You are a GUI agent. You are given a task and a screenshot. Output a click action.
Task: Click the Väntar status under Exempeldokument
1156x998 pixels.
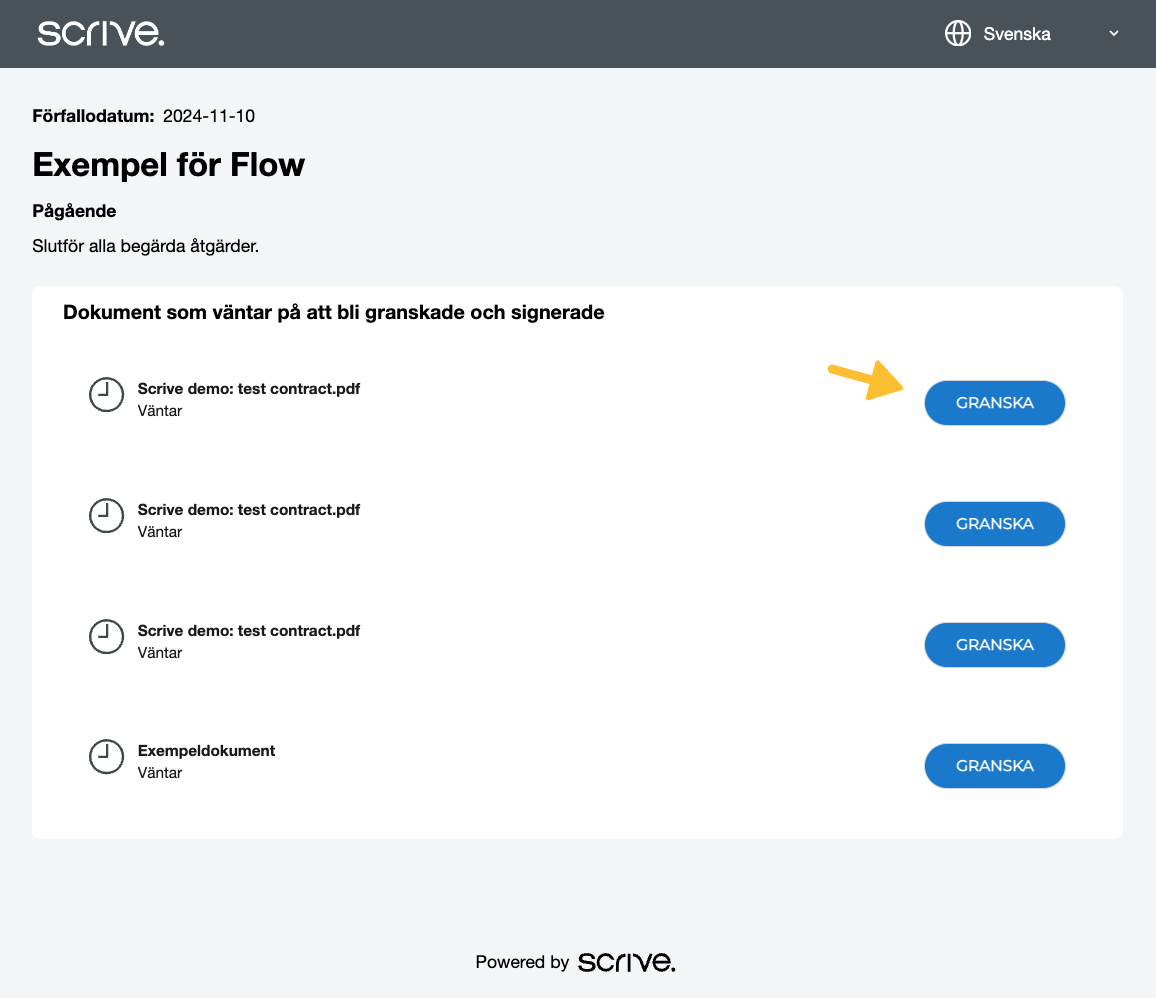tap(160, 773)
